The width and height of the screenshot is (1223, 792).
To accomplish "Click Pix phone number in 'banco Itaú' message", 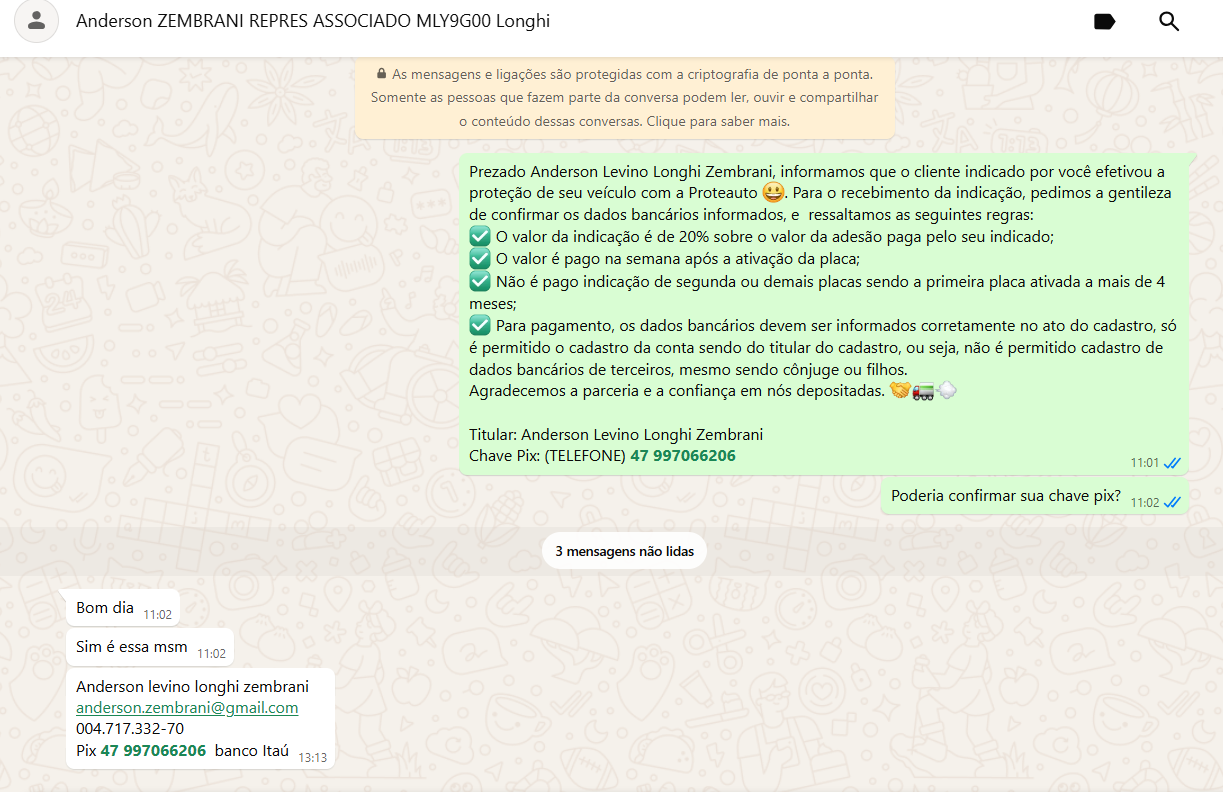I will [x=153, y=751].
